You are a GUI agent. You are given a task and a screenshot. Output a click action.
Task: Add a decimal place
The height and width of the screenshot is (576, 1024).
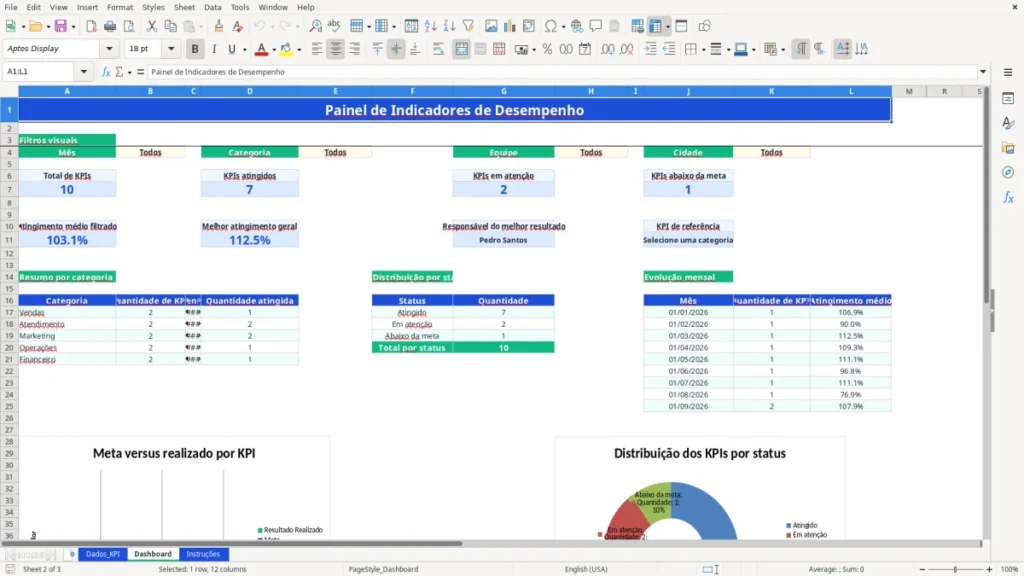click(x=608, y=49)
